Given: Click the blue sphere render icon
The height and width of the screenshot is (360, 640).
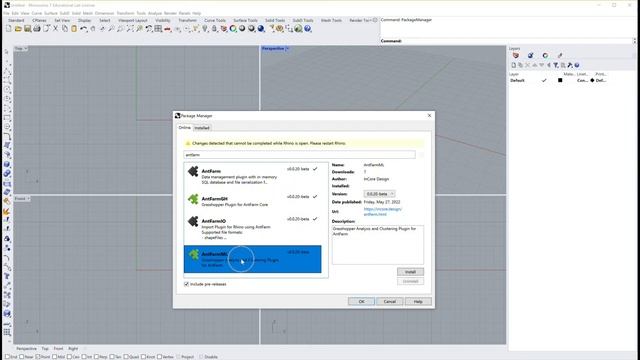Looking at the screenshot, I should [x=261, y=29].
